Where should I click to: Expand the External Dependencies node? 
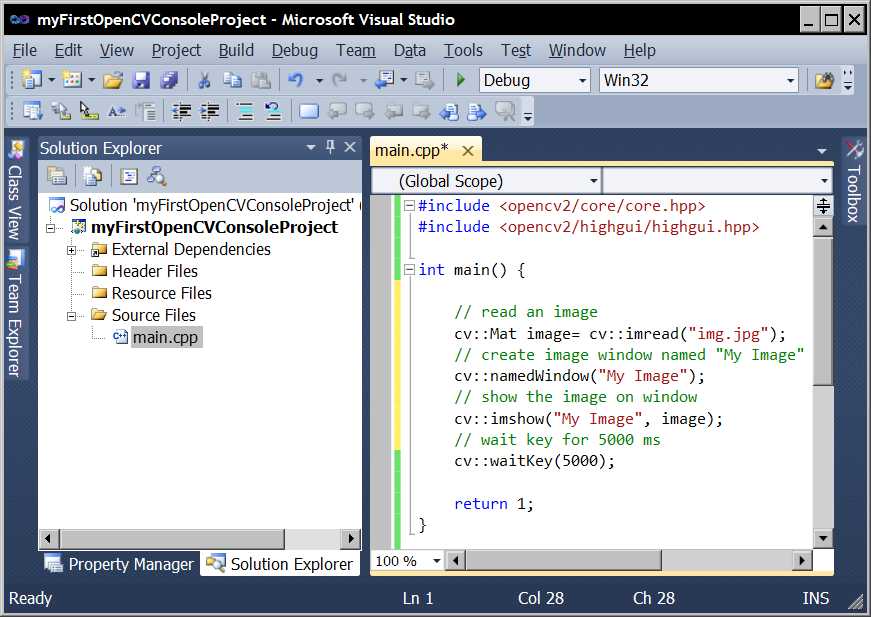(72, 250)
